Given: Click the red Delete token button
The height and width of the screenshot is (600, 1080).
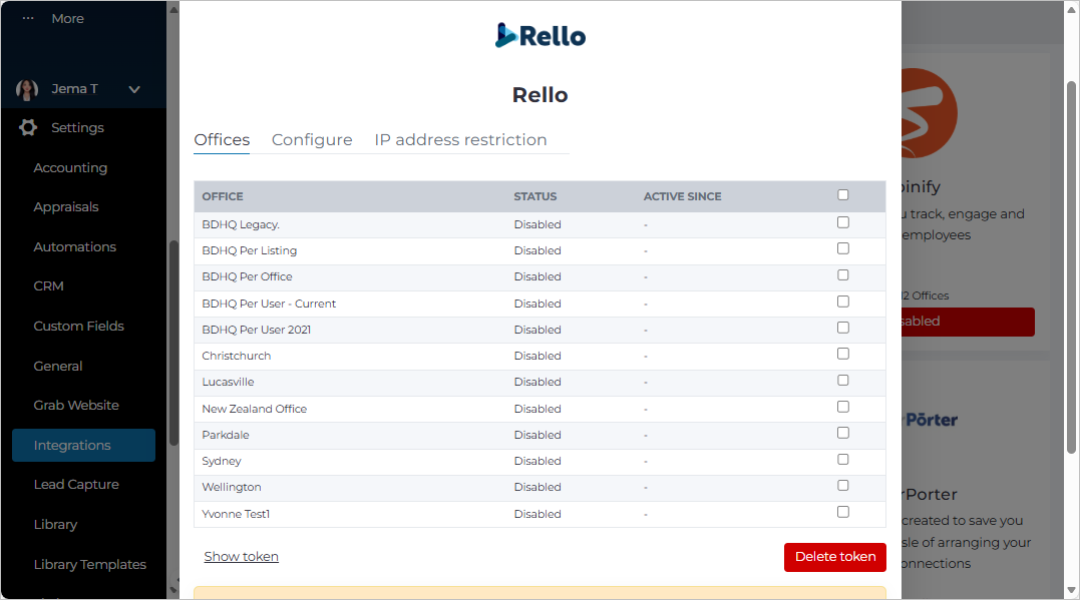Looking at the screenshot, I should click(835, 557).
